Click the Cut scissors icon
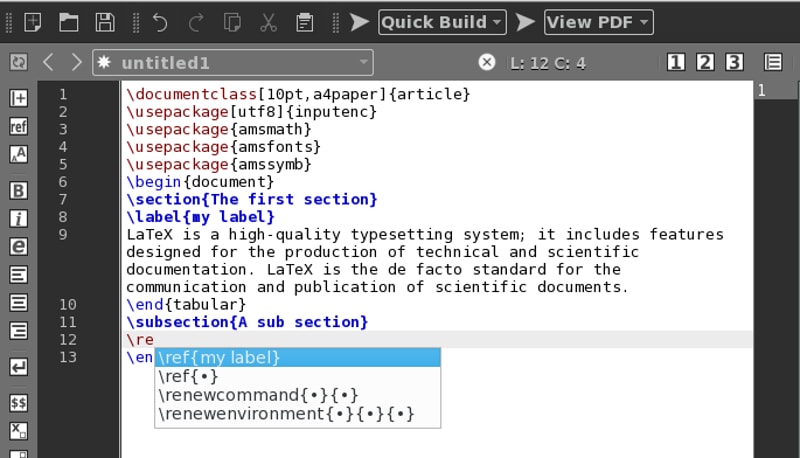The width and height of the screenshot is (800, 458). click(x=268, y=21)
